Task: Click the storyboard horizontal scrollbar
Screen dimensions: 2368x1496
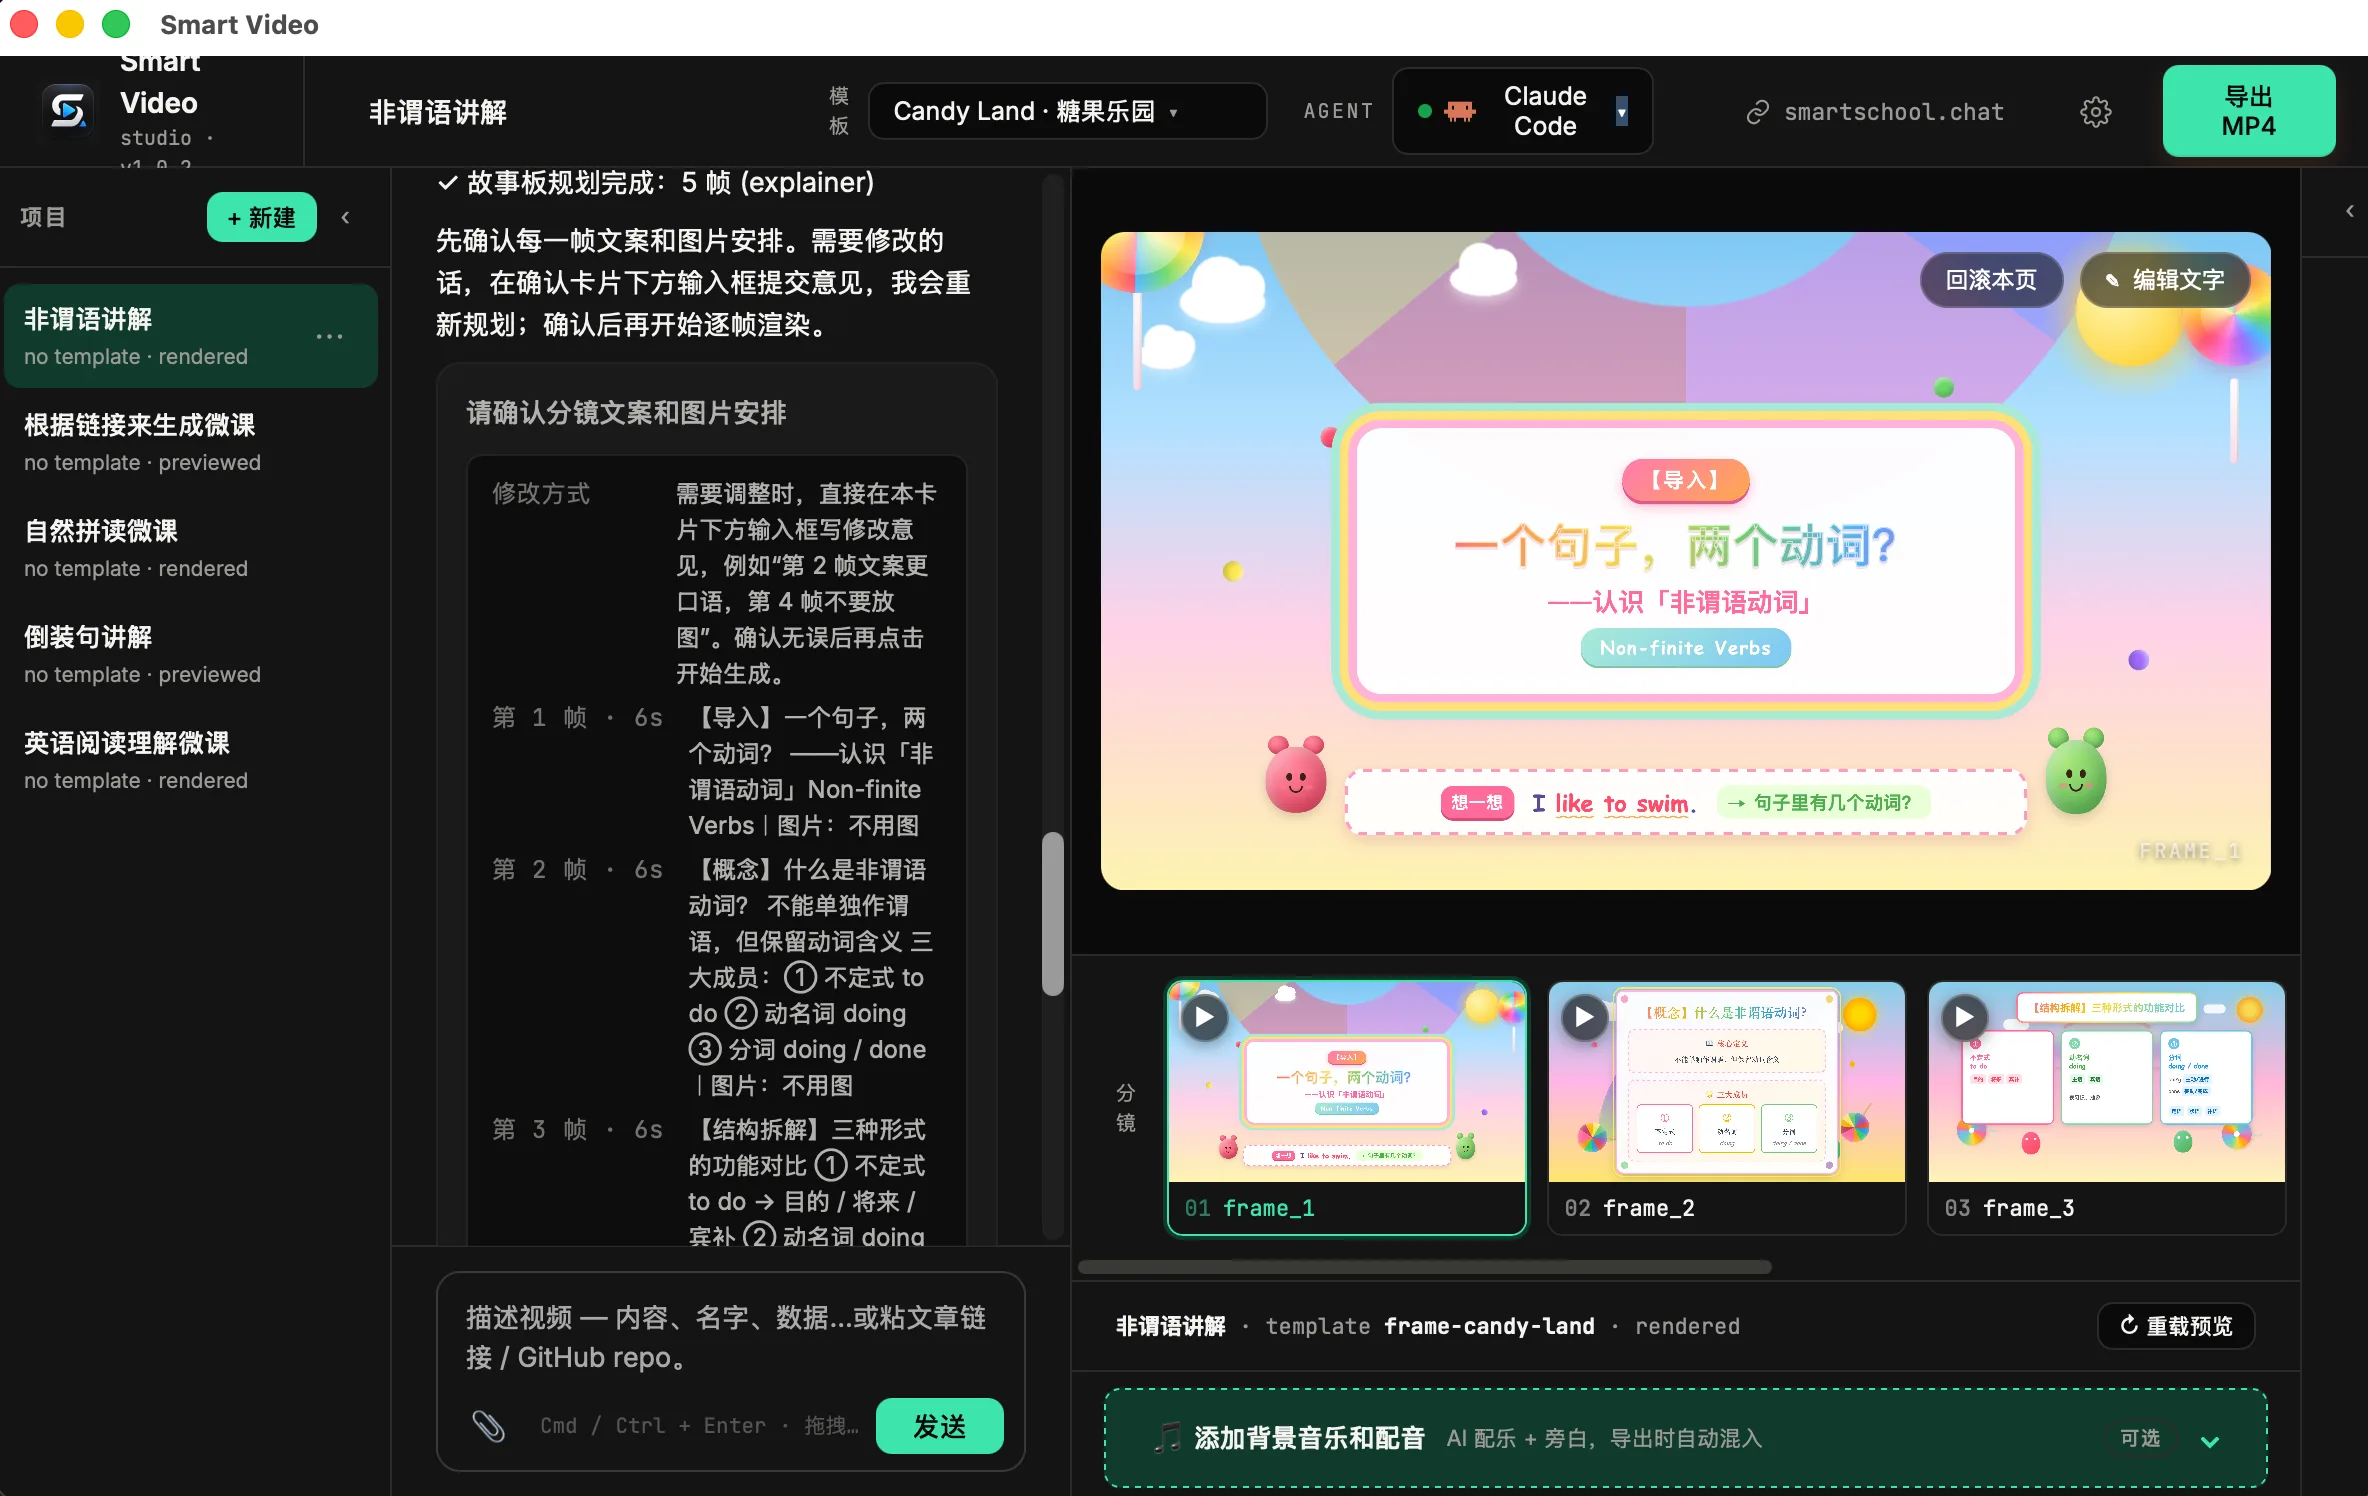Action: point(1424,1267)
